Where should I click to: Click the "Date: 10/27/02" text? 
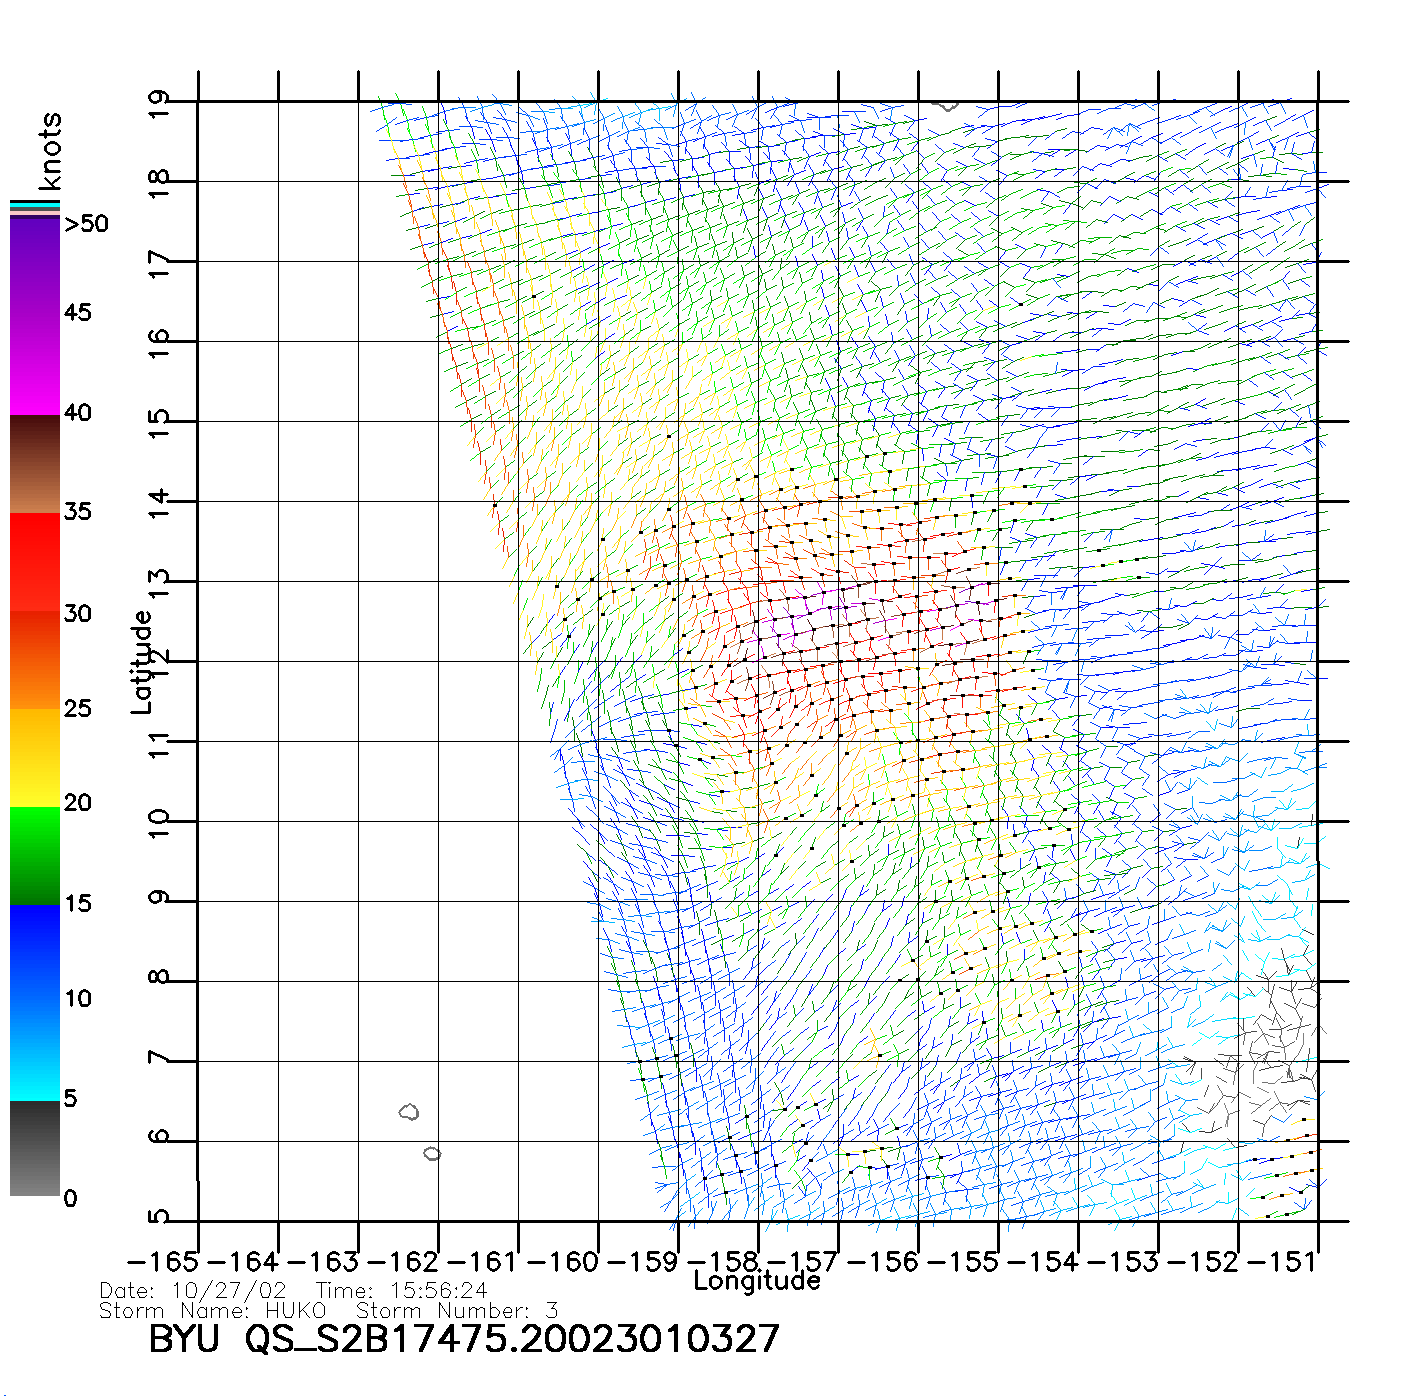coord(193,1291)
